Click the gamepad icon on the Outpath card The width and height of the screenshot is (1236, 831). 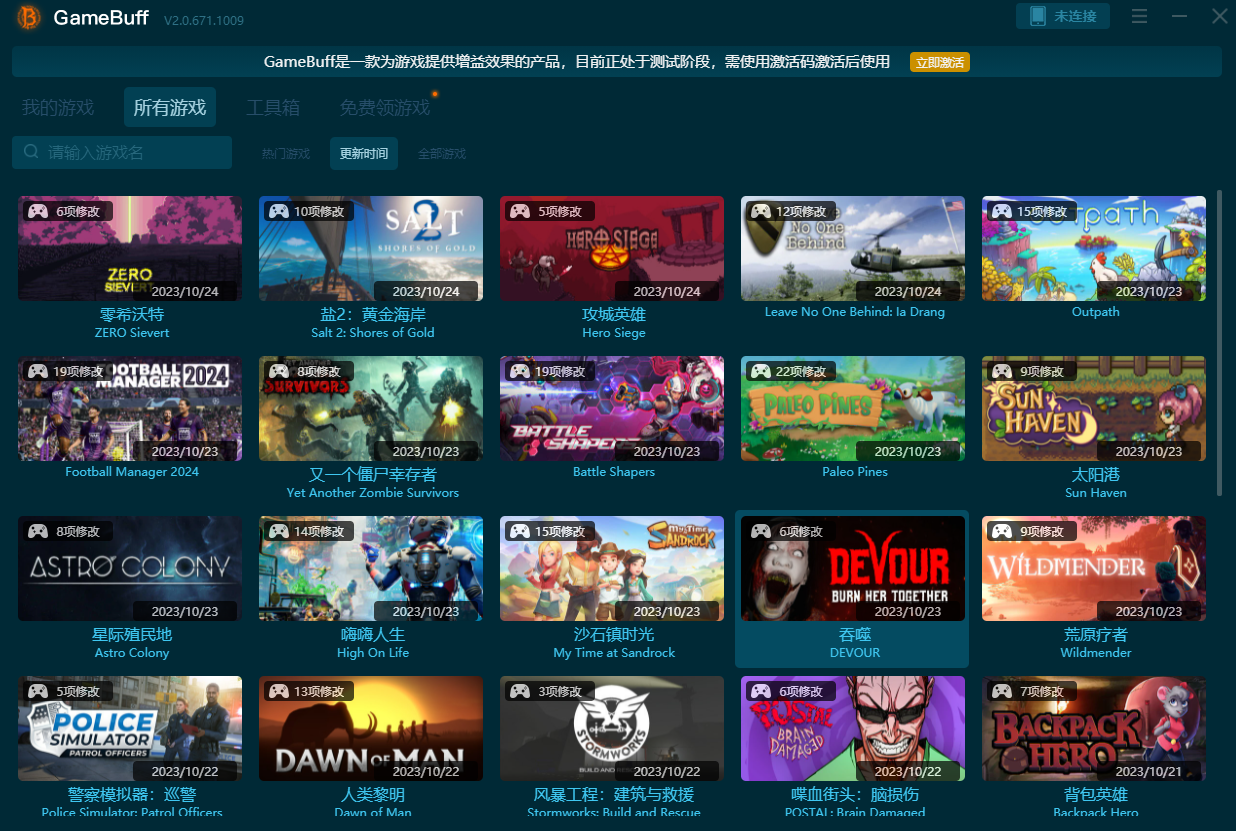click(x=1002, y=211)
